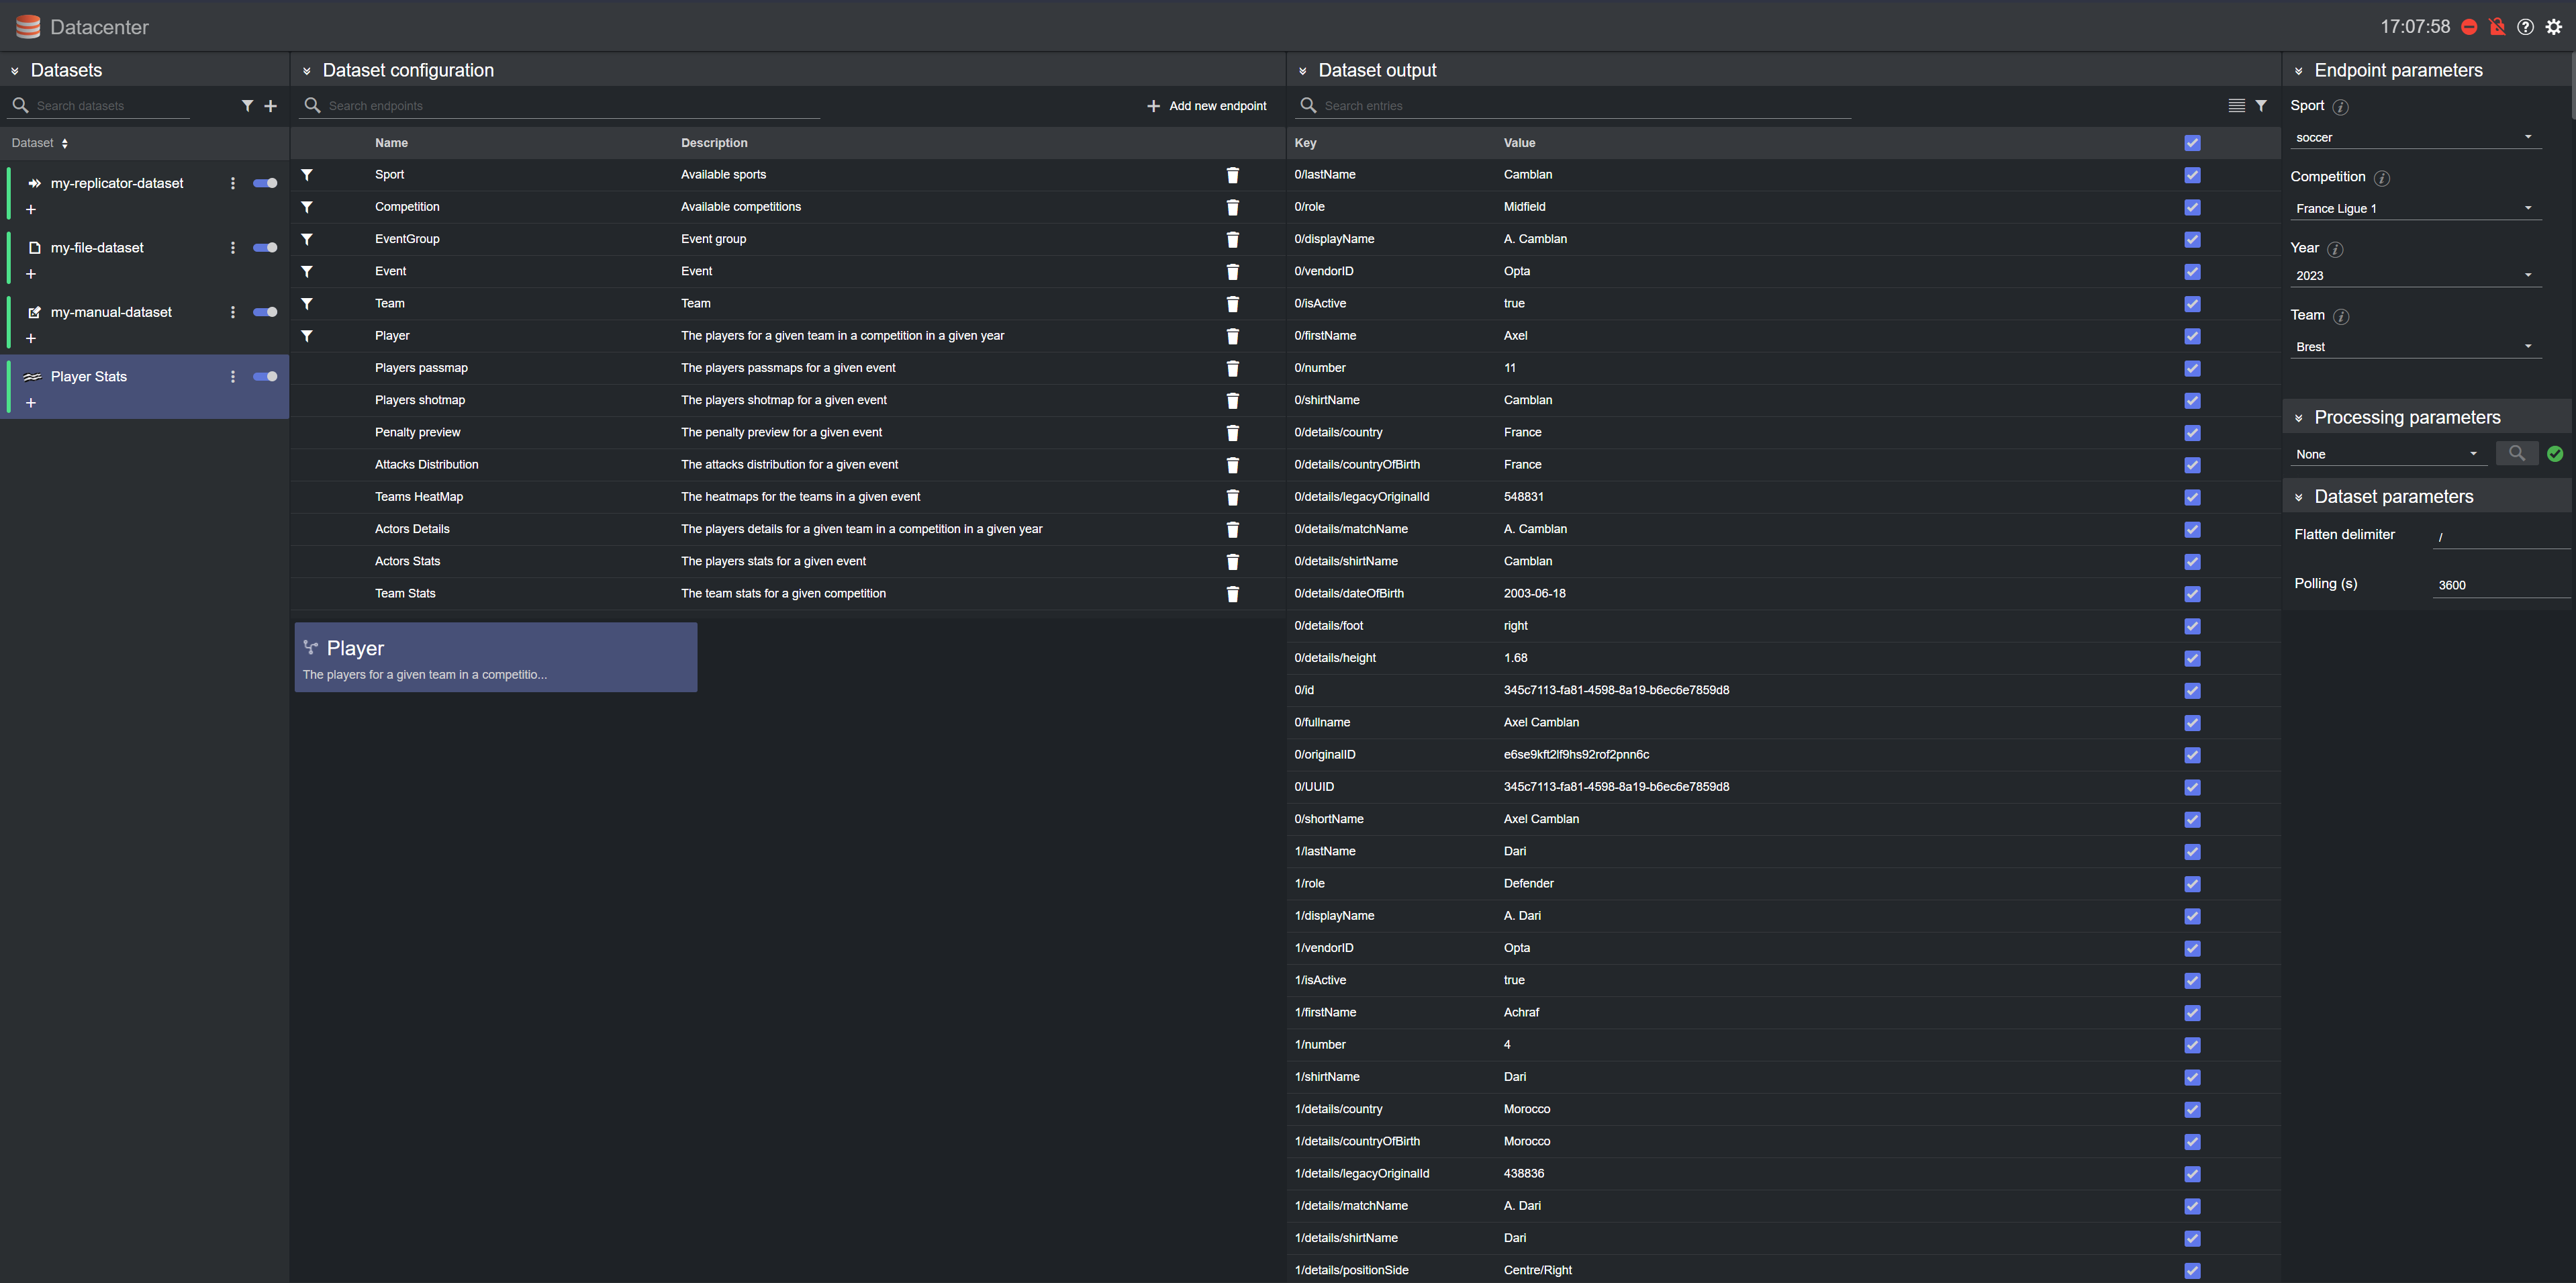The image size is (2576, 1283).
Task: Click the info icon next to Sport
Action: pyautogui.click(x=2341, y=107)
